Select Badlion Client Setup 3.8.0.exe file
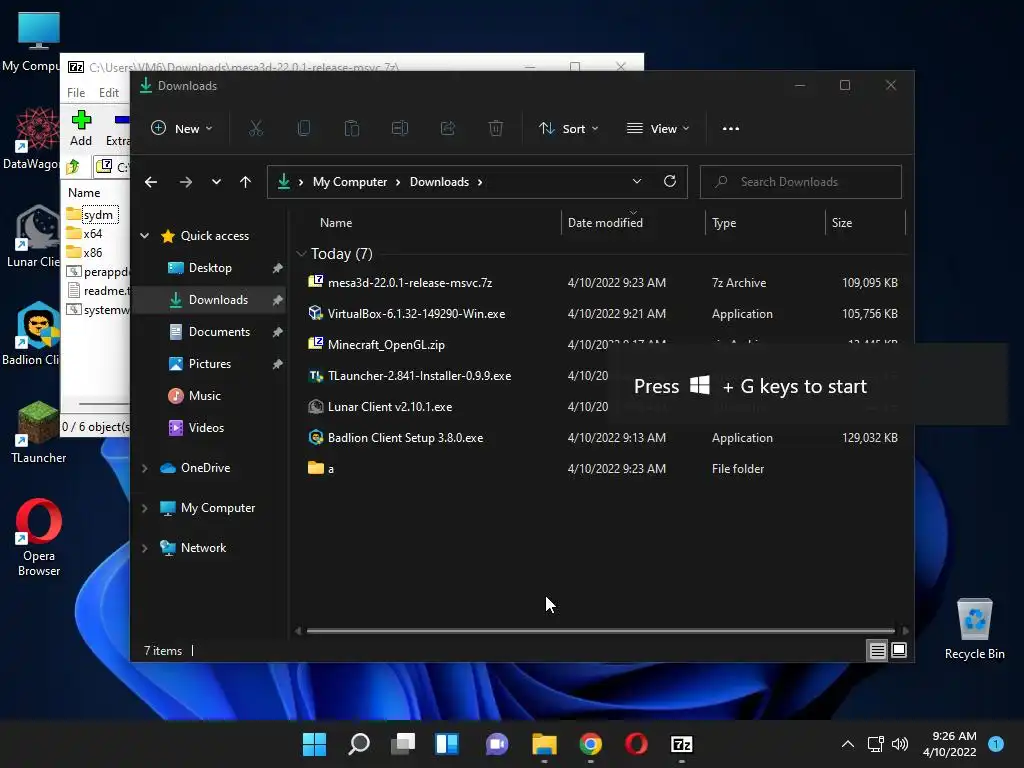This screenshot has width=1024, height=768. coord(406,438)
